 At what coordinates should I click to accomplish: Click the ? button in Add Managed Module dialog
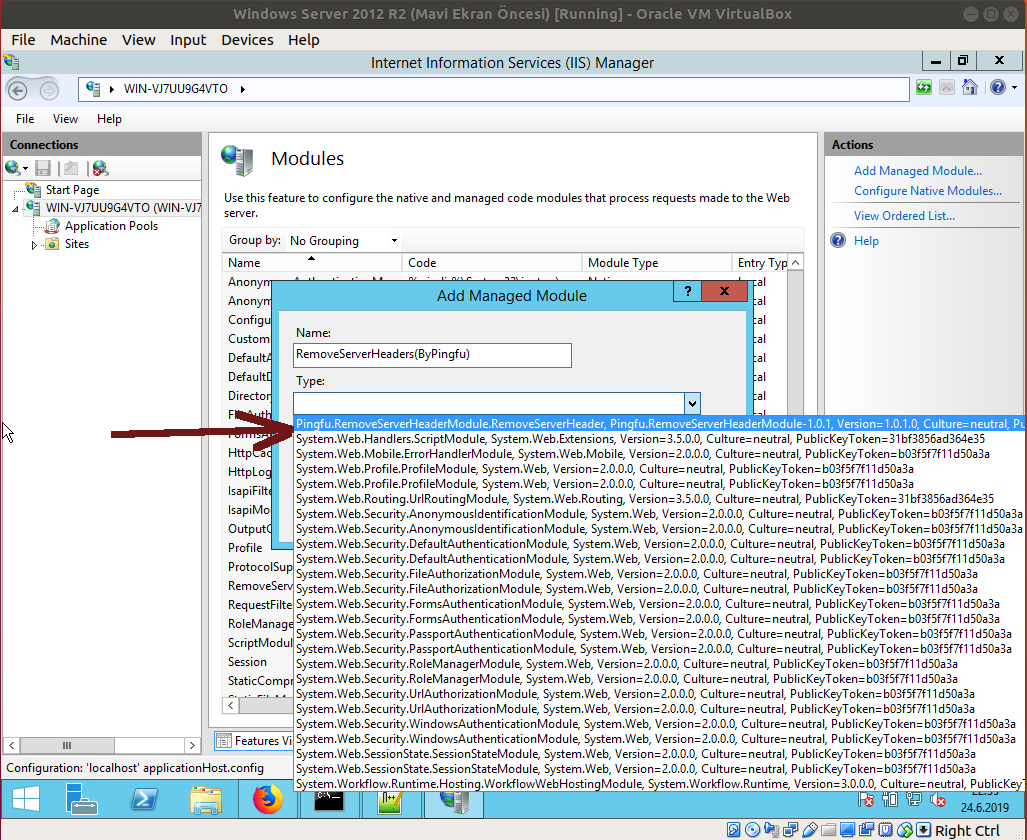coord(688,291)
